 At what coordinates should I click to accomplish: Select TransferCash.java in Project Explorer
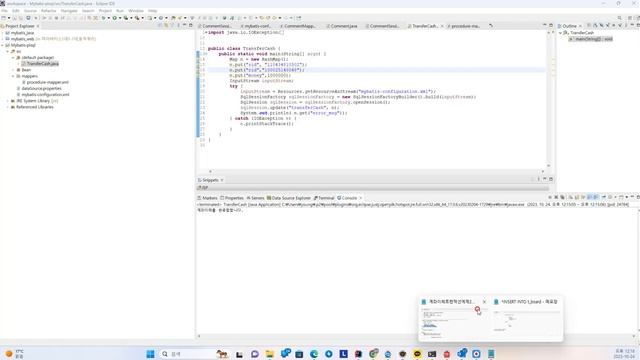(40, 64)
